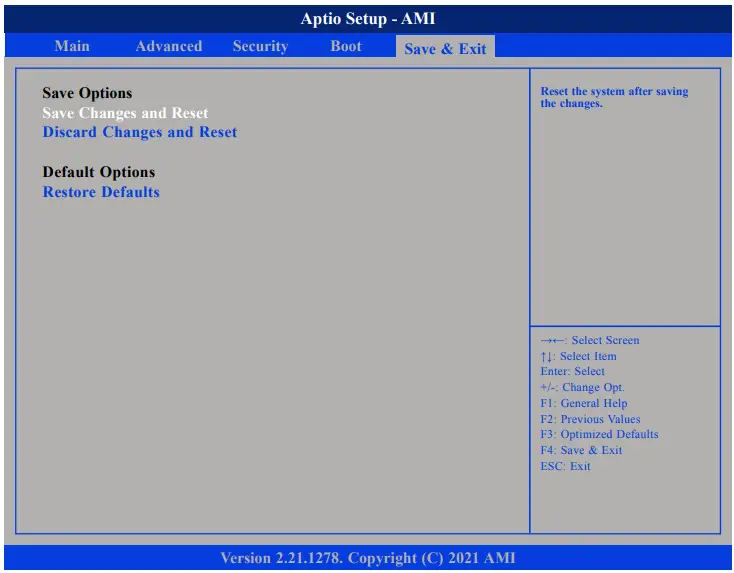Click the 'F1: General Help' hint
Image resolution: width=734 pixels, height=573 pixels.
click(x=584, y=404)
